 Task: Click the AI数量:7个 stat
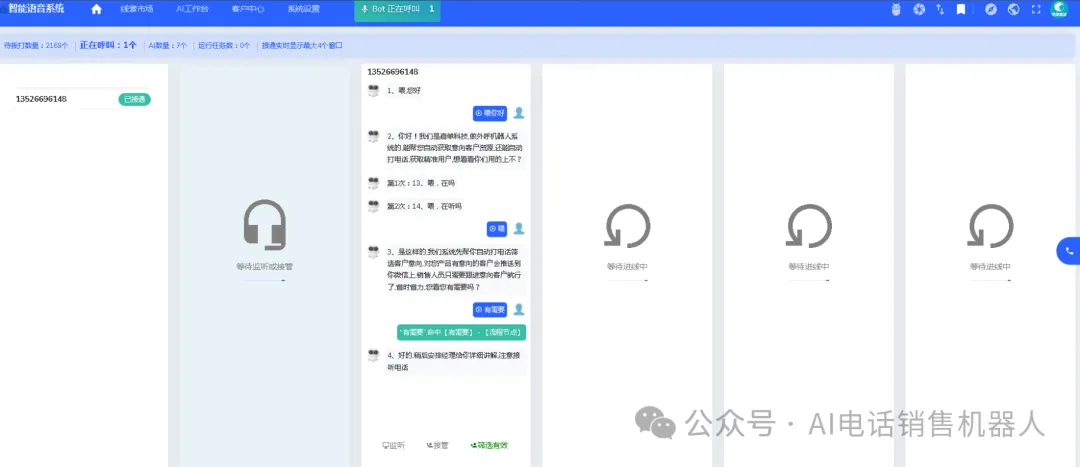point(167,46)
